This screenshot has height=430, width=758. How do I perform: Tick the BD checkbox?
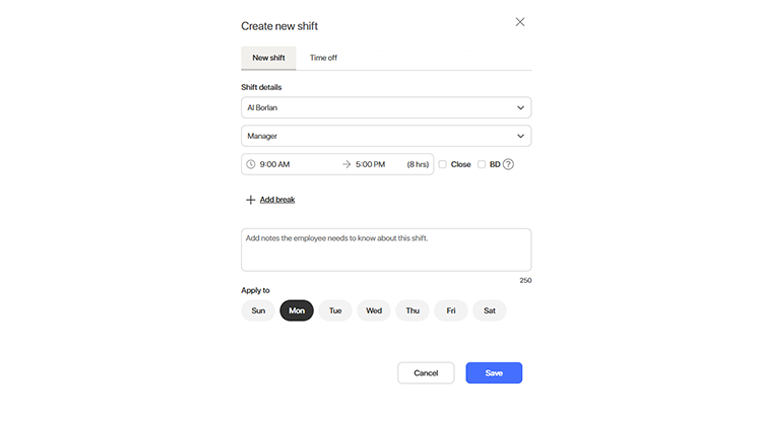482,164
